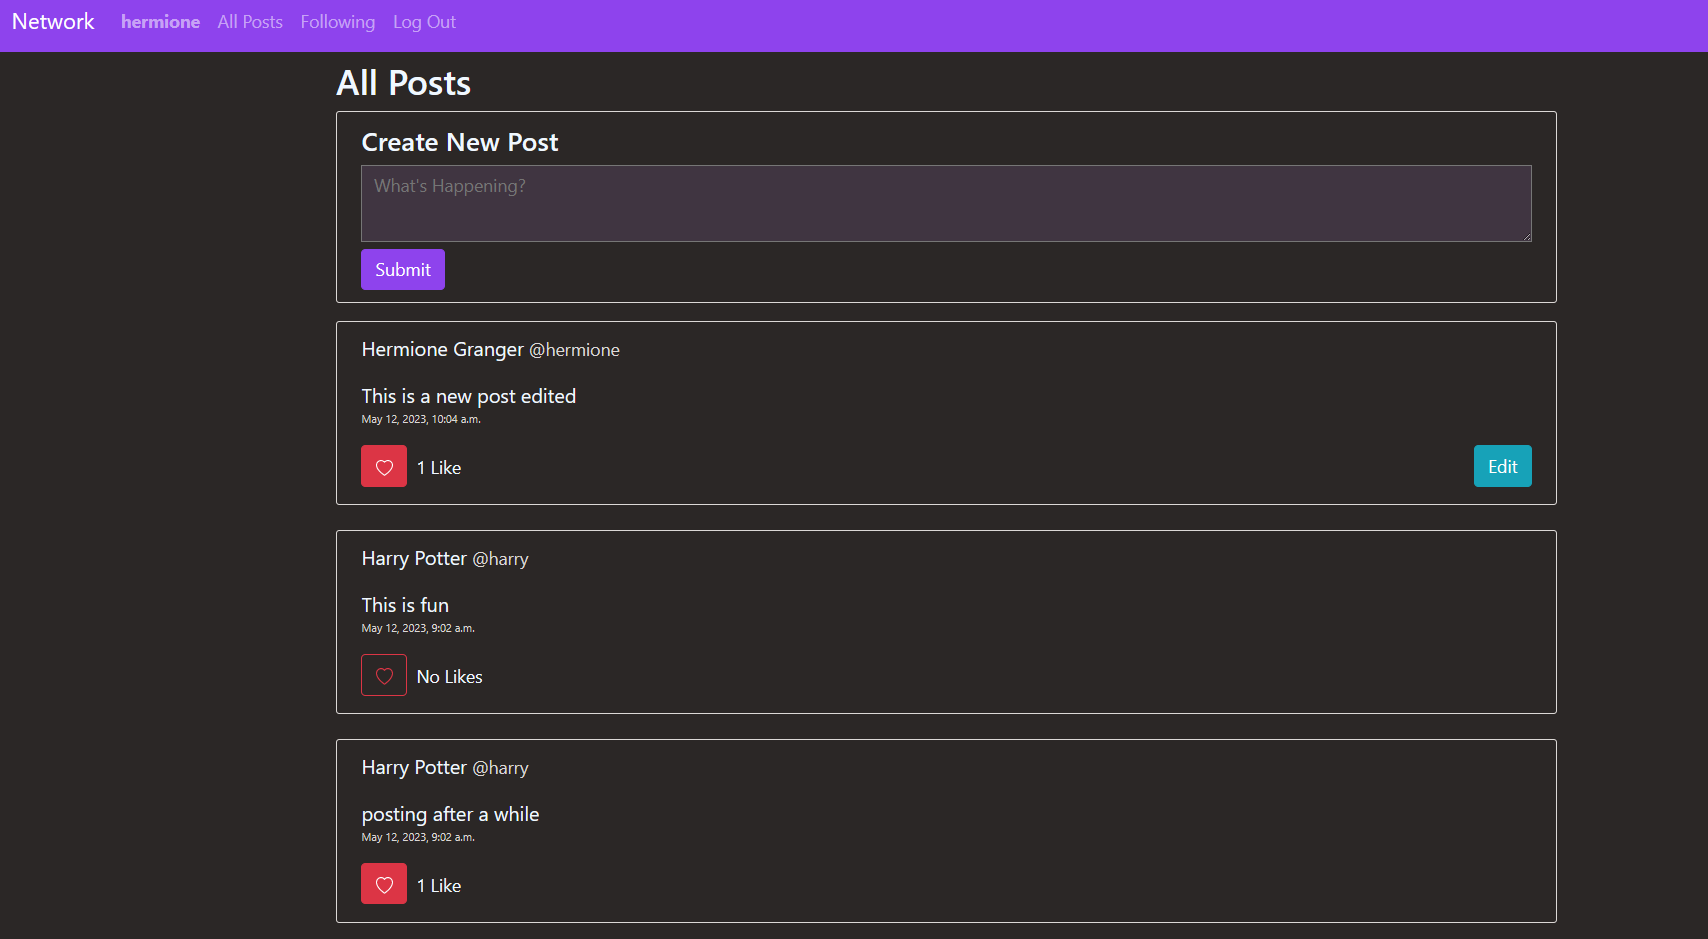View Harry Potter's profile from 'This is fun'
1708x939 pixels.
[414, 558]
